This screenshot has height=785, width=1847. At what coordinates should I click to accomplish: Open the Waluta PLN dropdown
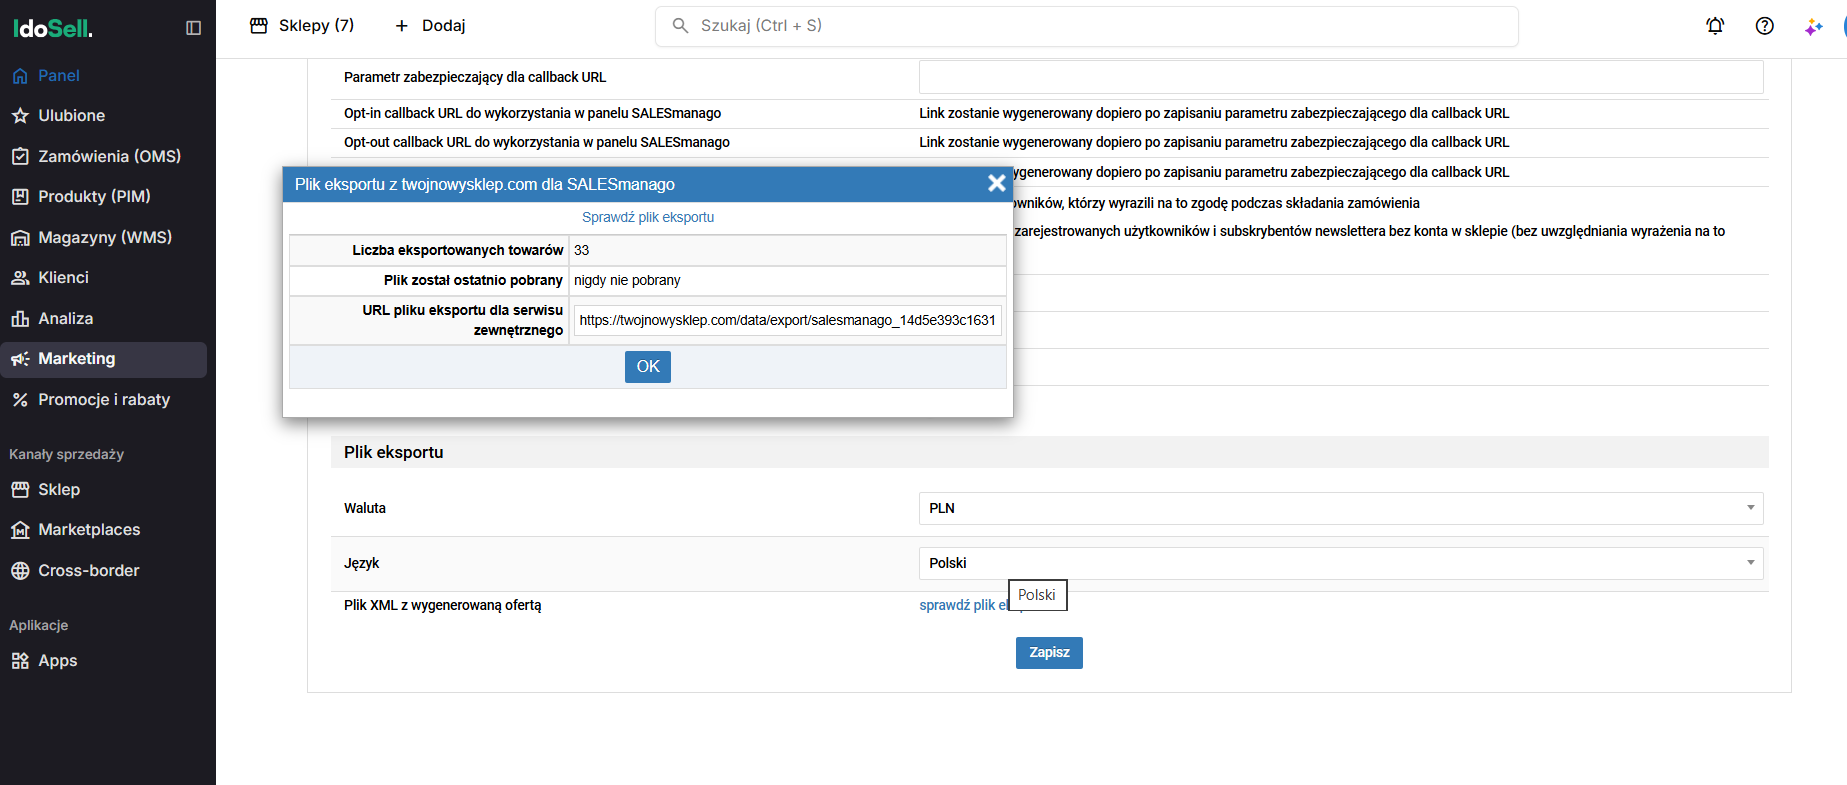pyautogui.click(x=1340, y=508)
